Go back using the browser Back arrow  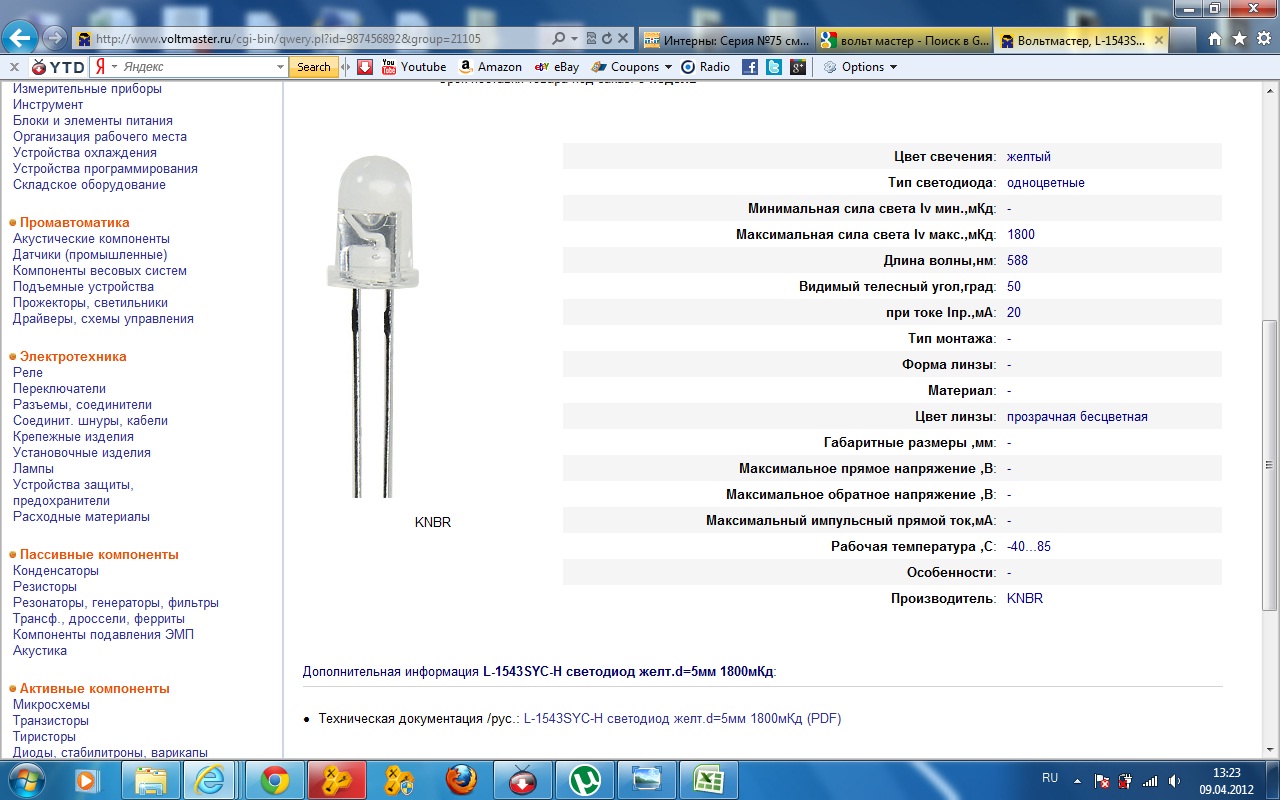pos(19,38)
